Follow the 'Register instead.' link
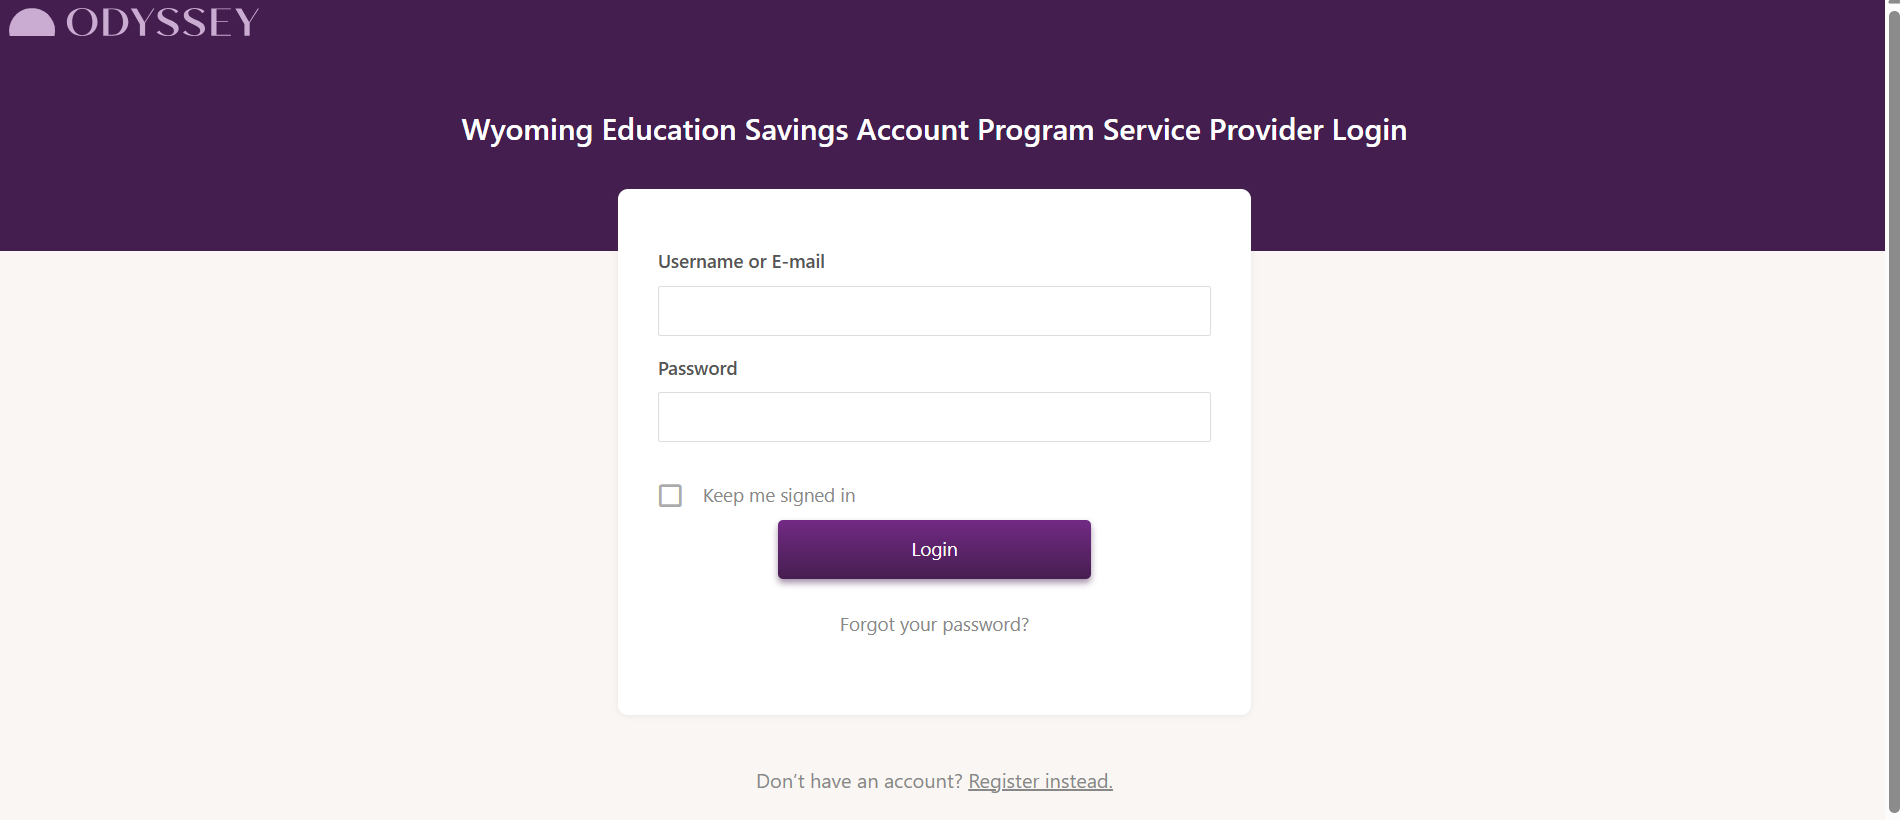This screenshot has width=1900, height=820. pyautogui.click(x=1040, y=781)
